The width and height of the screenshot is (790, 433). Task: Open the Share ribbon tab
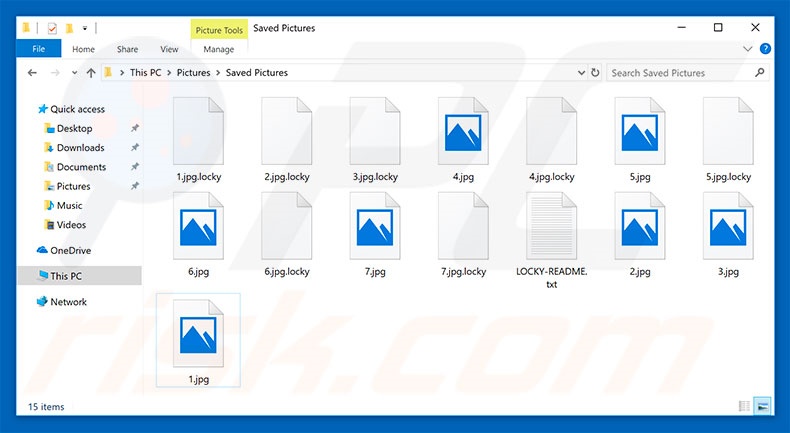[x=127, y=49]
